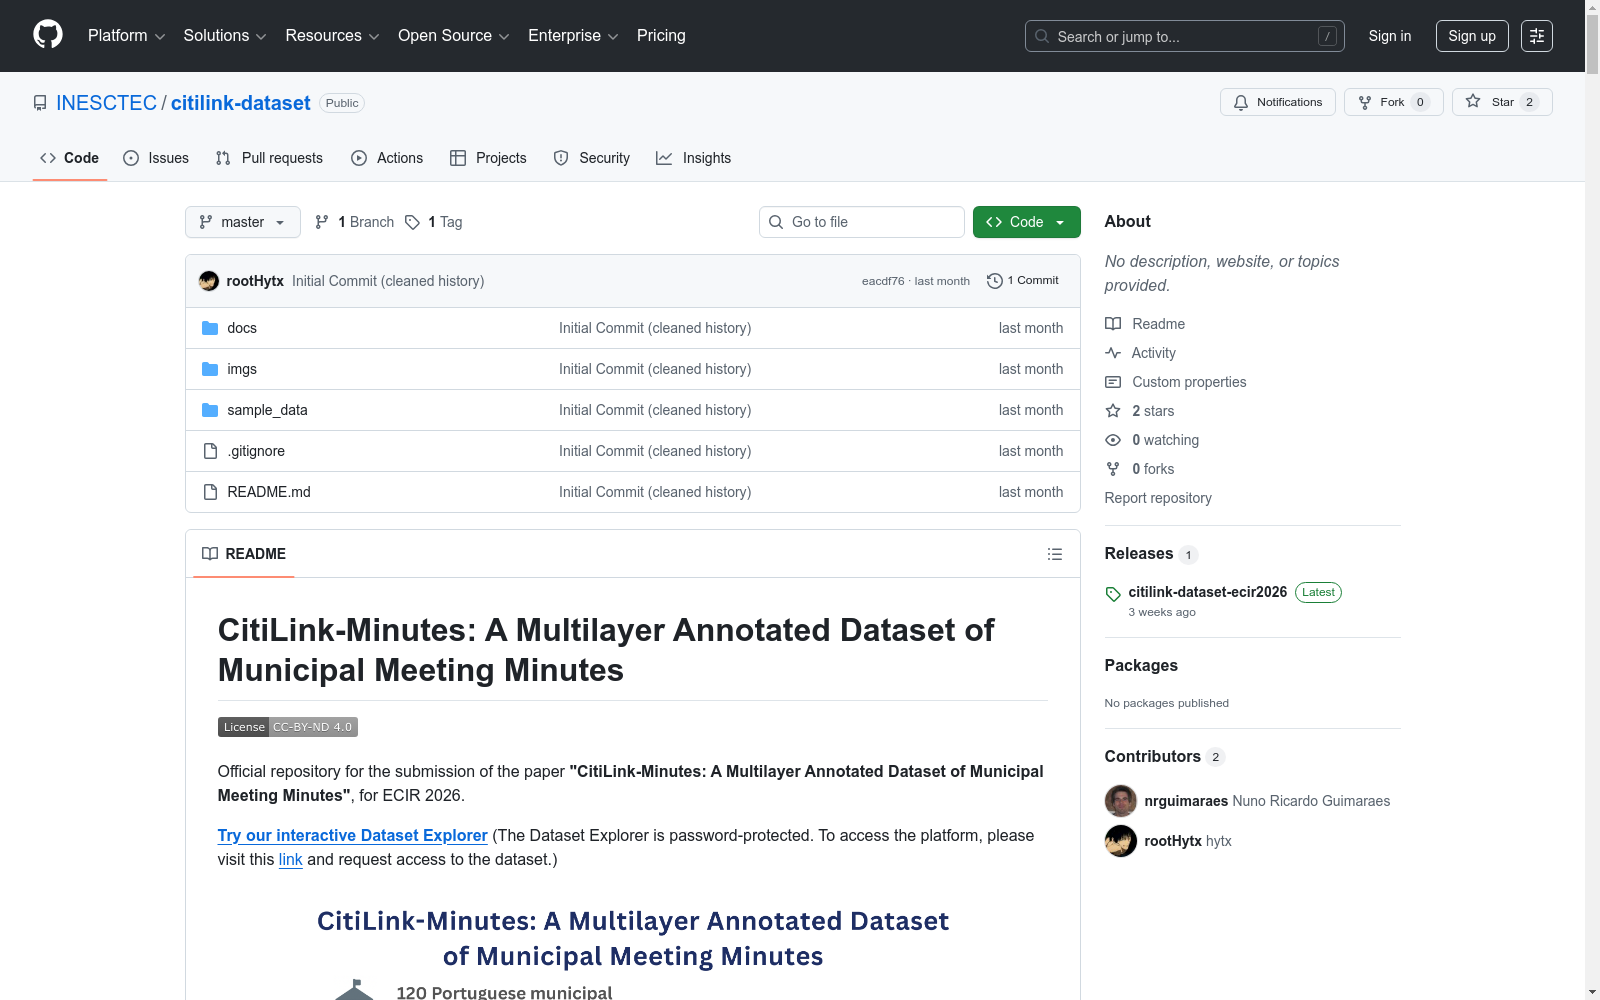Click the search magnifier icon in the header
The image size is (1600, 1000).
[1042, 36]
